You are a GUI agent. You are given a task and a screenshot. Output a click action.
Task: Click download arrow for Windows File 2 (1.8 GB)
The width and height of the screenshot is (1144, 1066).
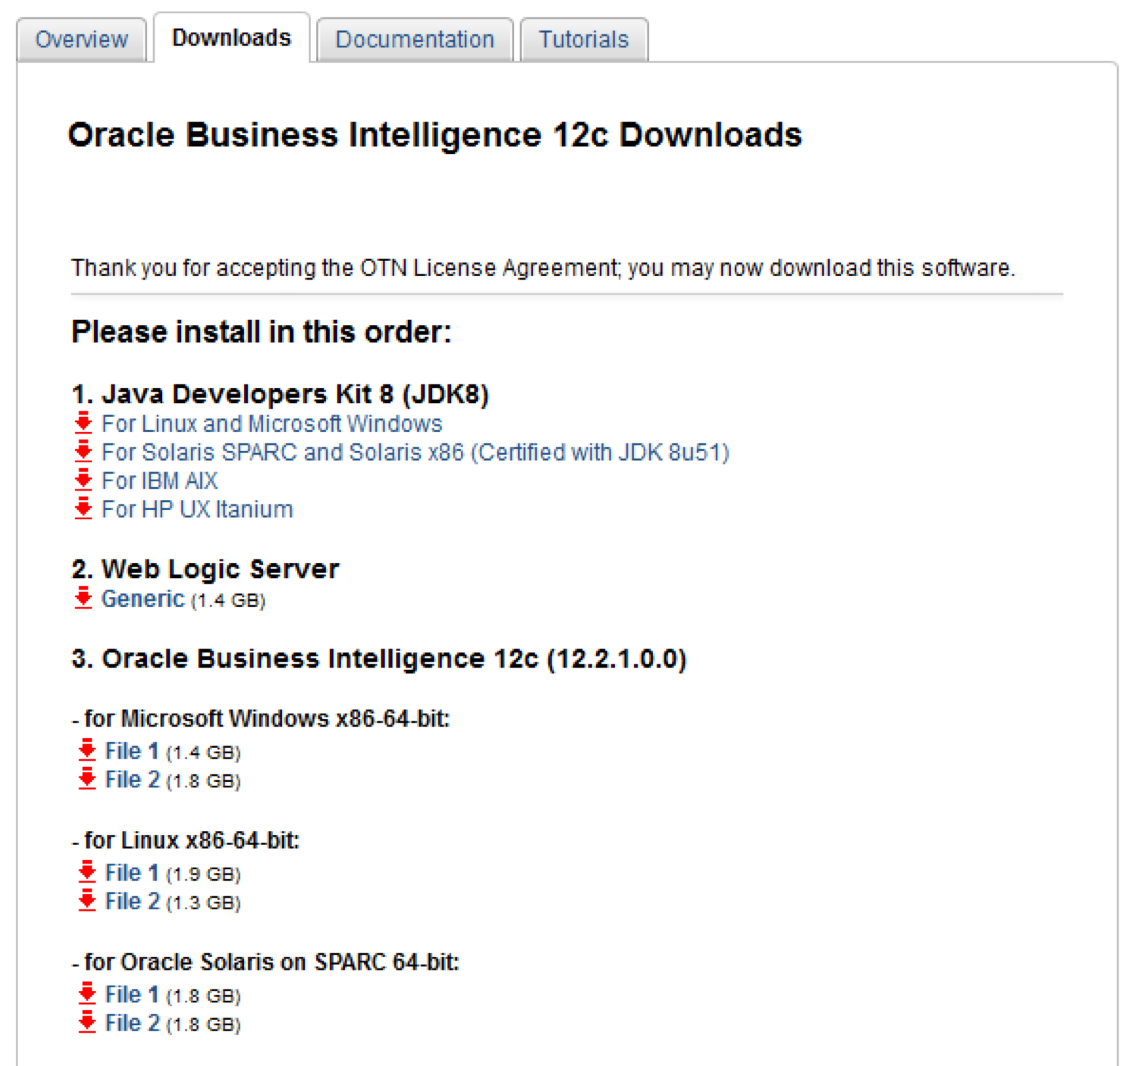87,778
